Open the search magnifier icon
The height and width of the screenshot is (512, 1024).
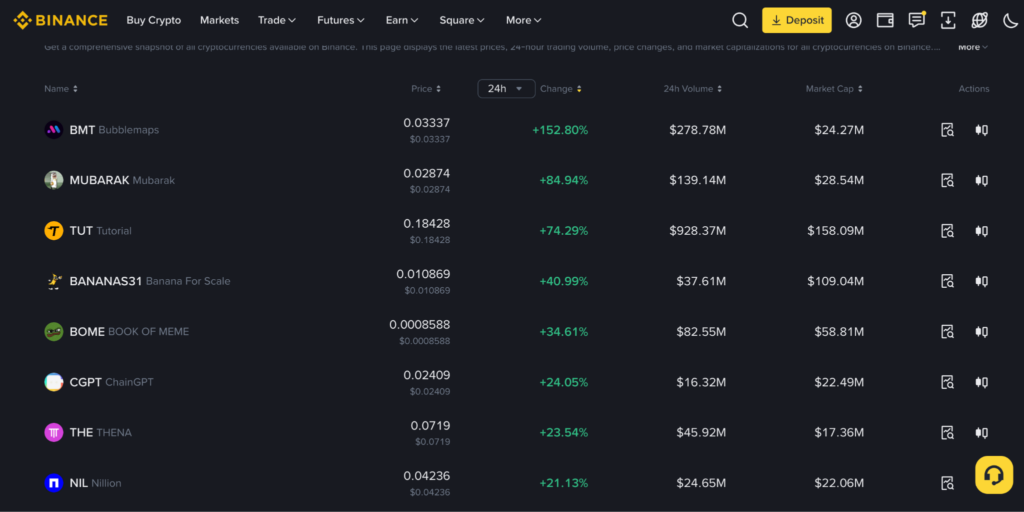(x=740, y=20)
